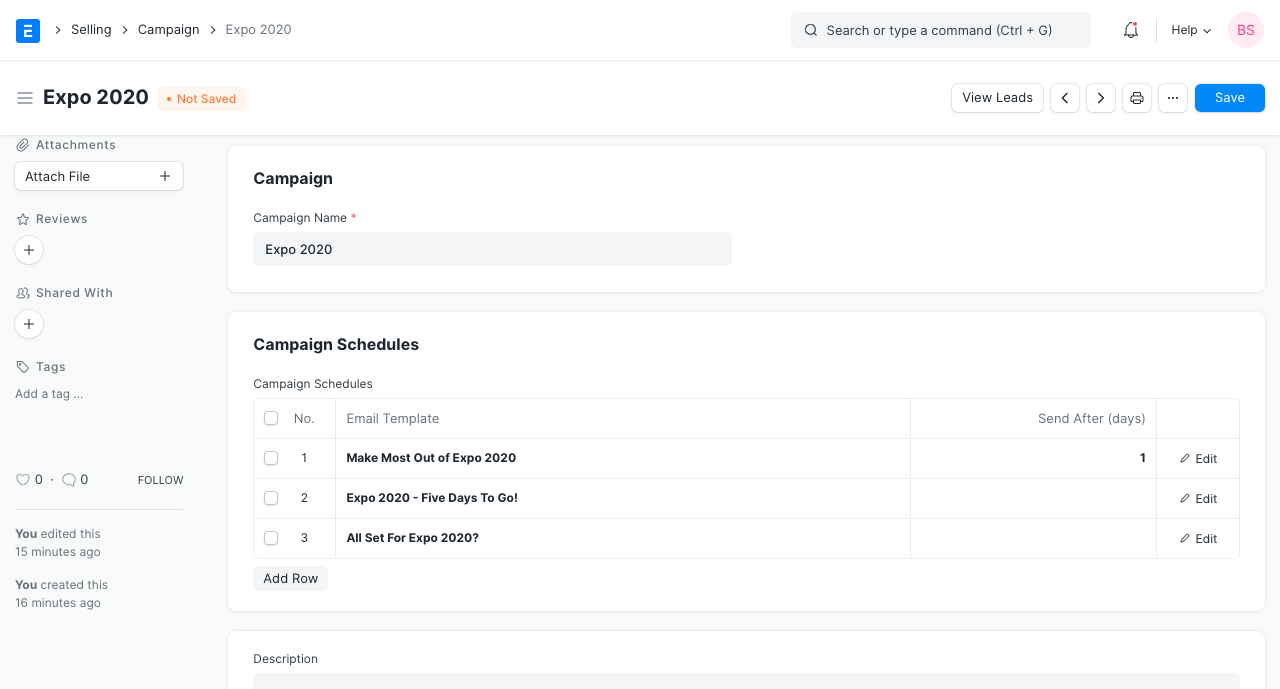Screen dimensions: 1280x689
Task: Open comments via the speech bubble icon
Action: 66,479
